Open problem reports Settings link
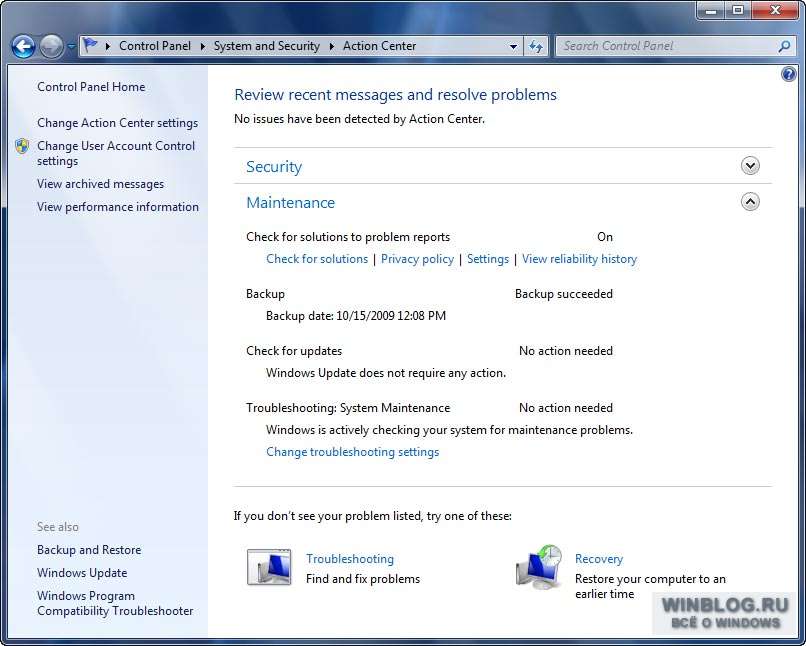The height and width of the screenshot is (646, 806). point(488,259)
